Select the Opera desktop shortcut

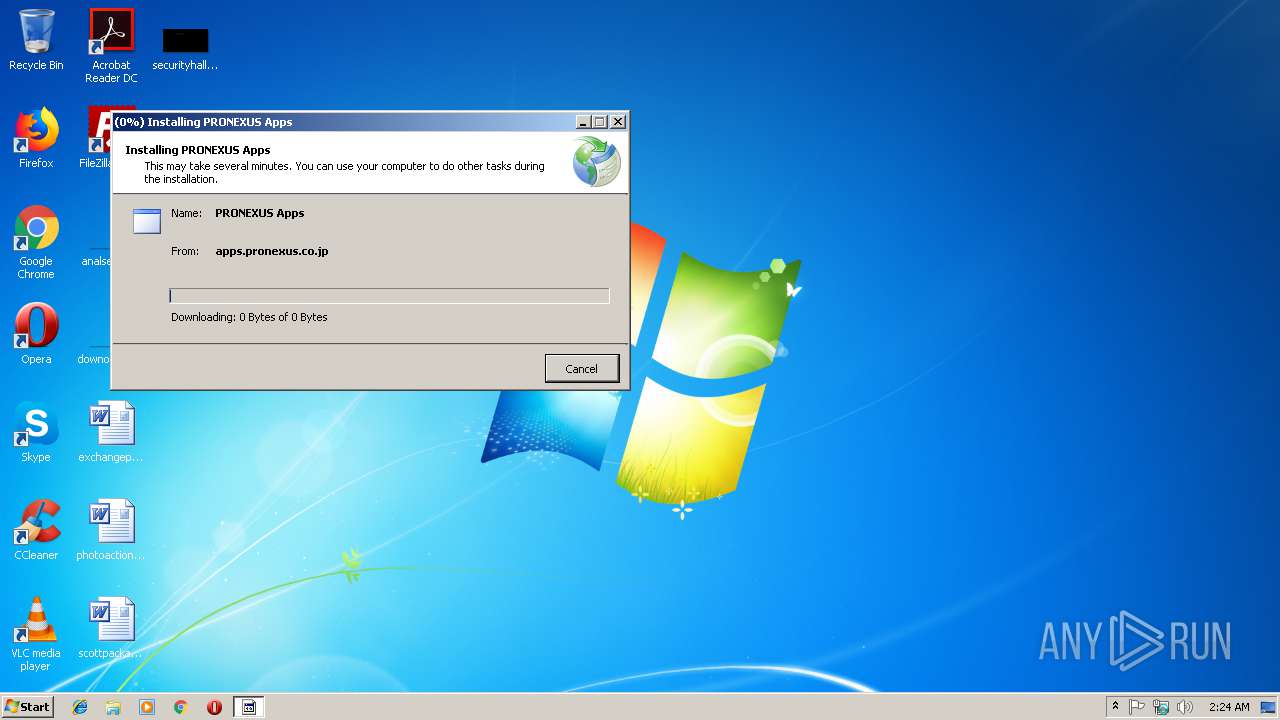point(36,334)
